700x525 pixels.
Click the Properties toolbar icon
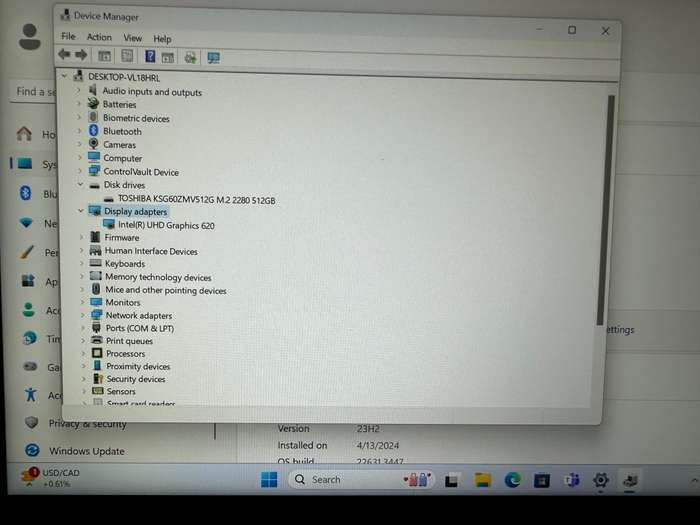click(127, 56)
